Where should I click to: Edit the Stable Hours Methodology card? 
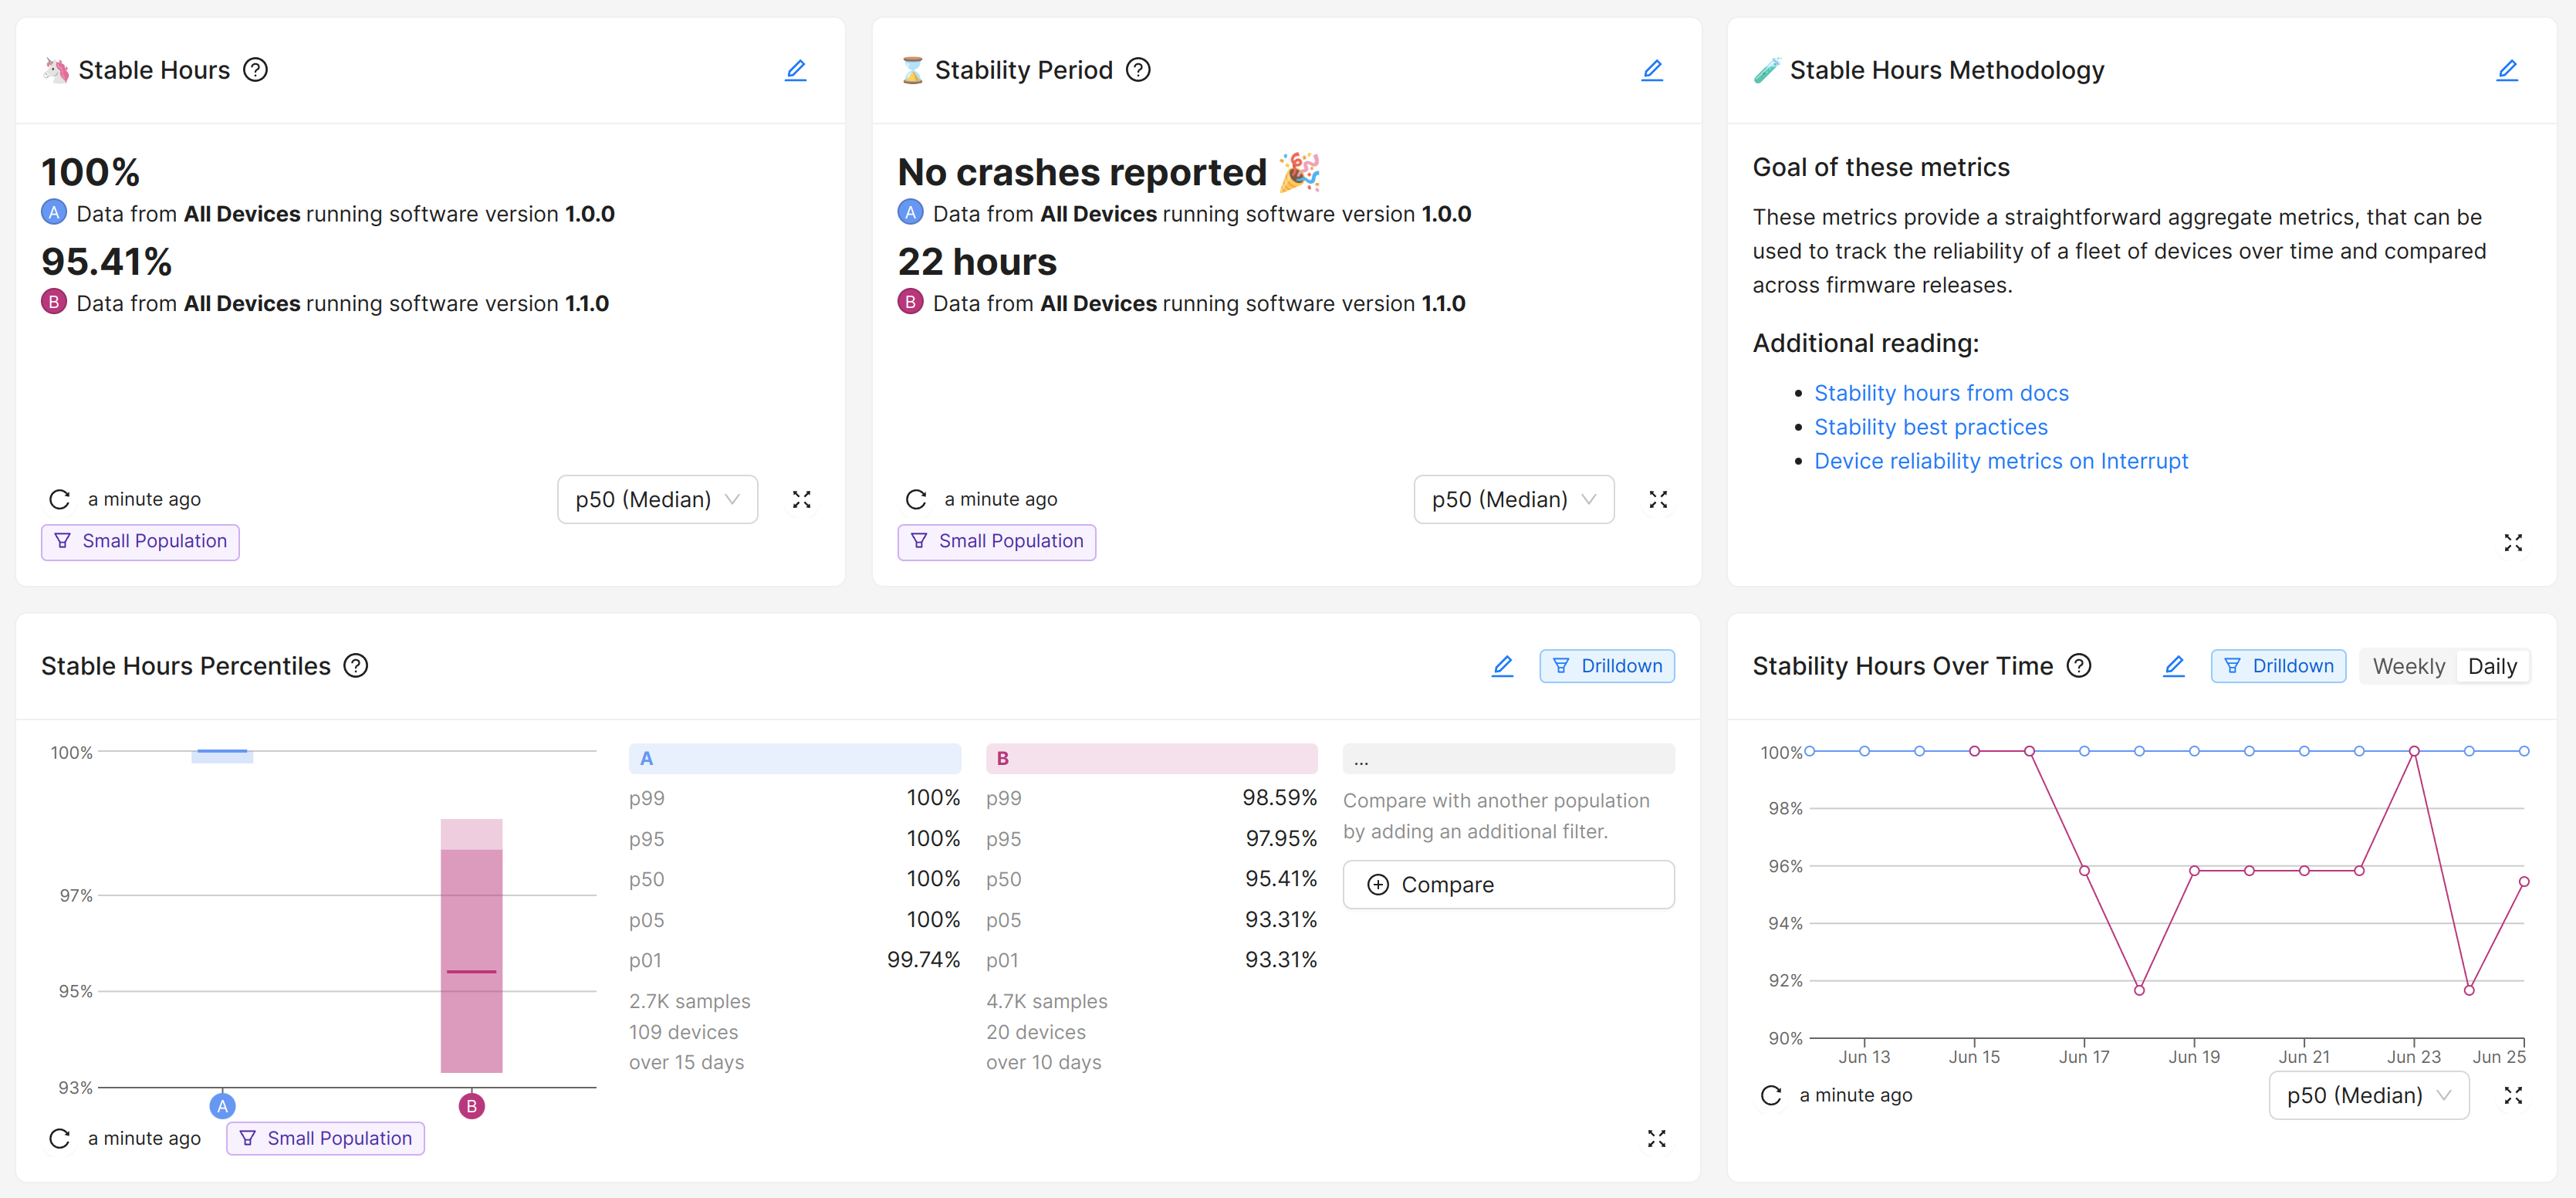2506,70
